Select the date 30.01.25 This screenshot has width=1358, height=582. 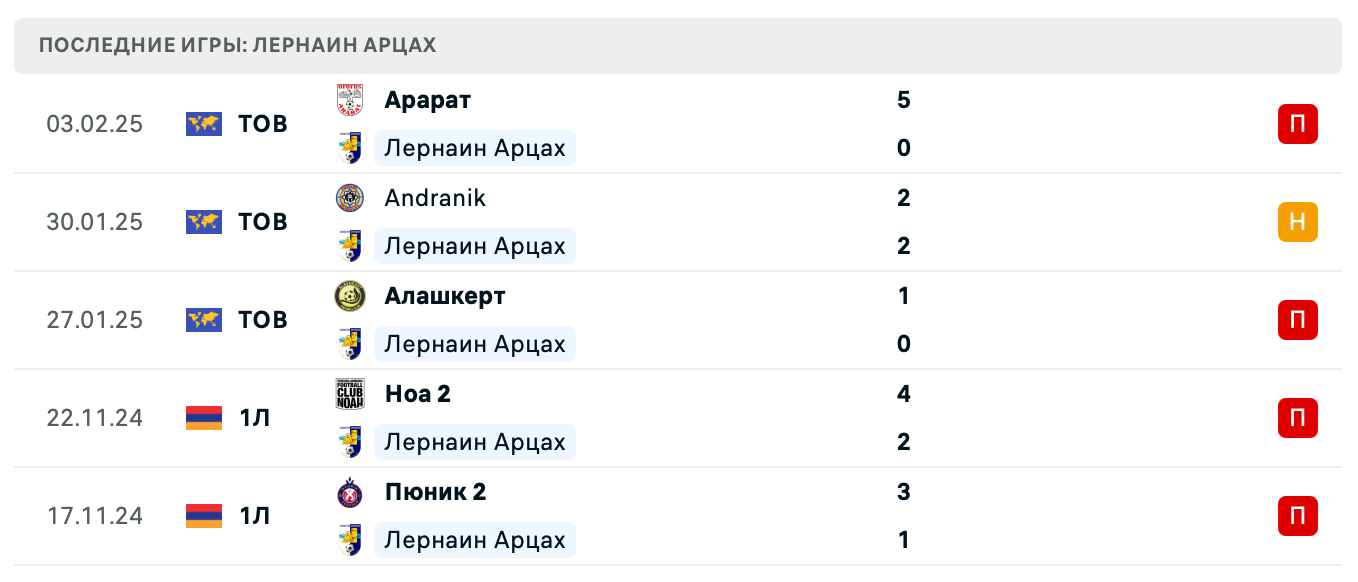[95, 222]
